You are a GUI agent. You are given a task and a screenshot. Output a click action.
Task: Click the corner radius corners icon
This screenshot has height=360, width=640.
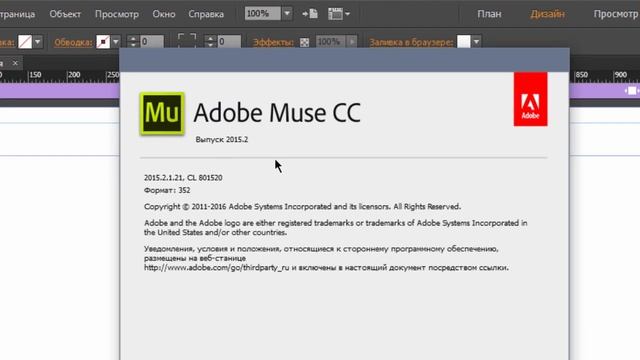tap(187, 40)
